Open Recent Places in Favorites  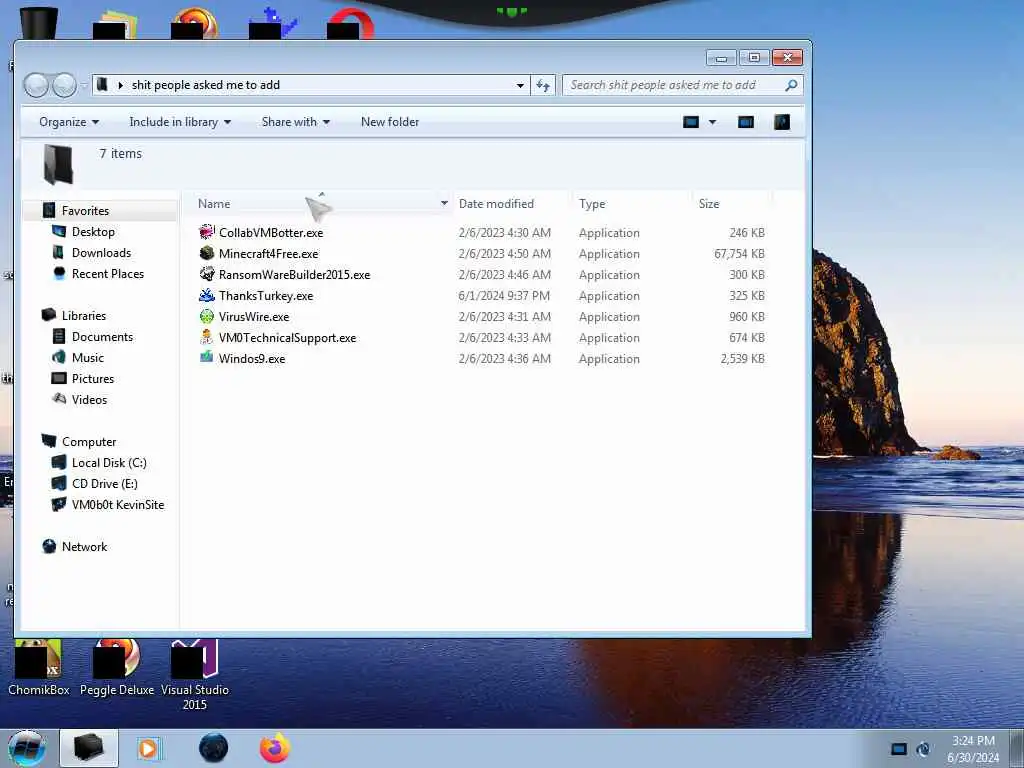coord(108,274)
